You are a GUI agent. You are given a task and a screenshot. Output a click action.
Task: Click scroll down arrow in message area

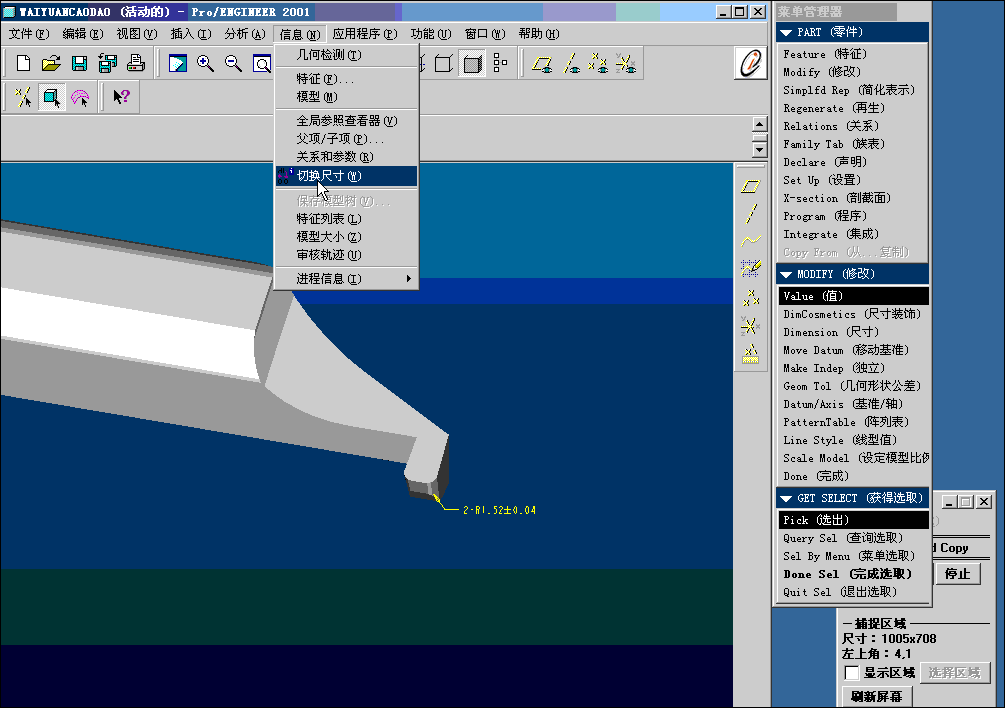pyautogui.click(x=760, y=150)
